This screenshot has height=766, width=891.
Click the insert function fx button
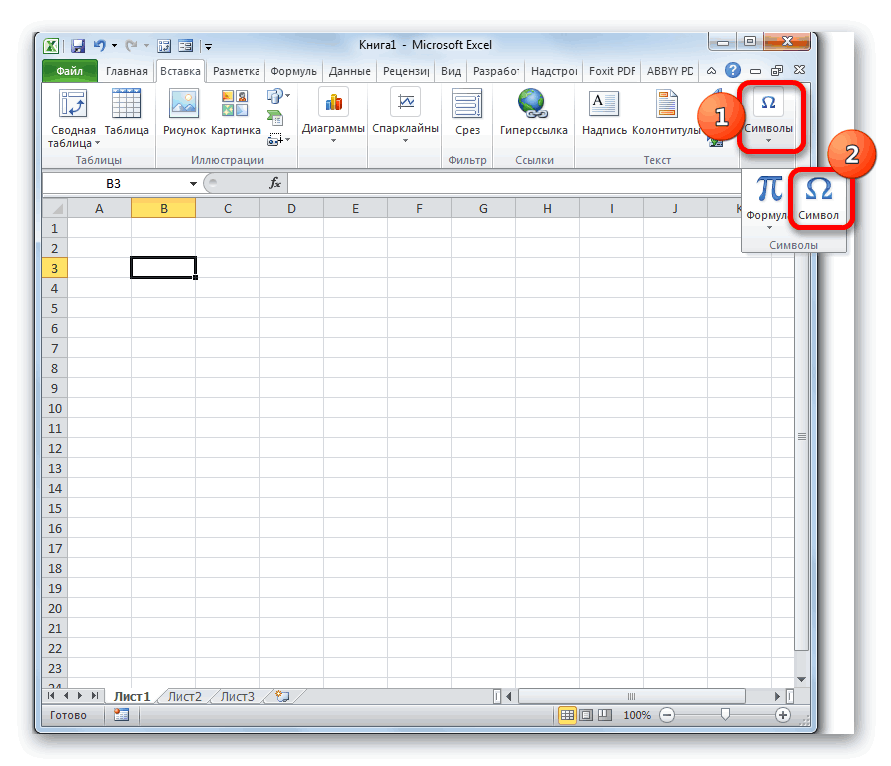[275, 183]
